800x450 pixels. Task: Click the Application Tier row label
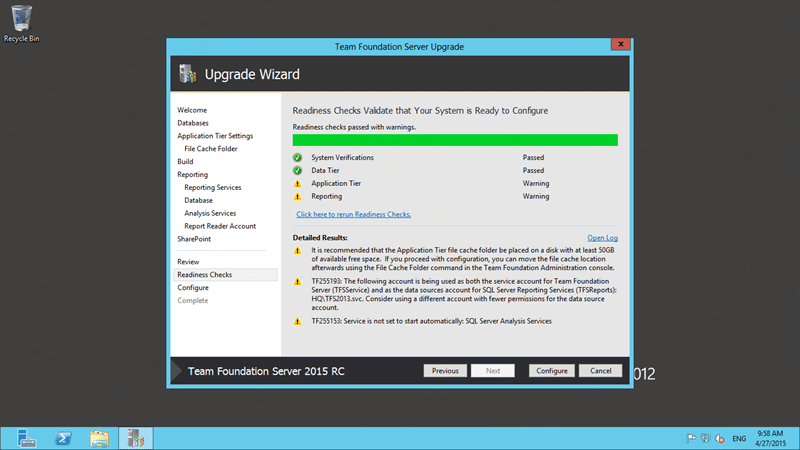(336, 183)
